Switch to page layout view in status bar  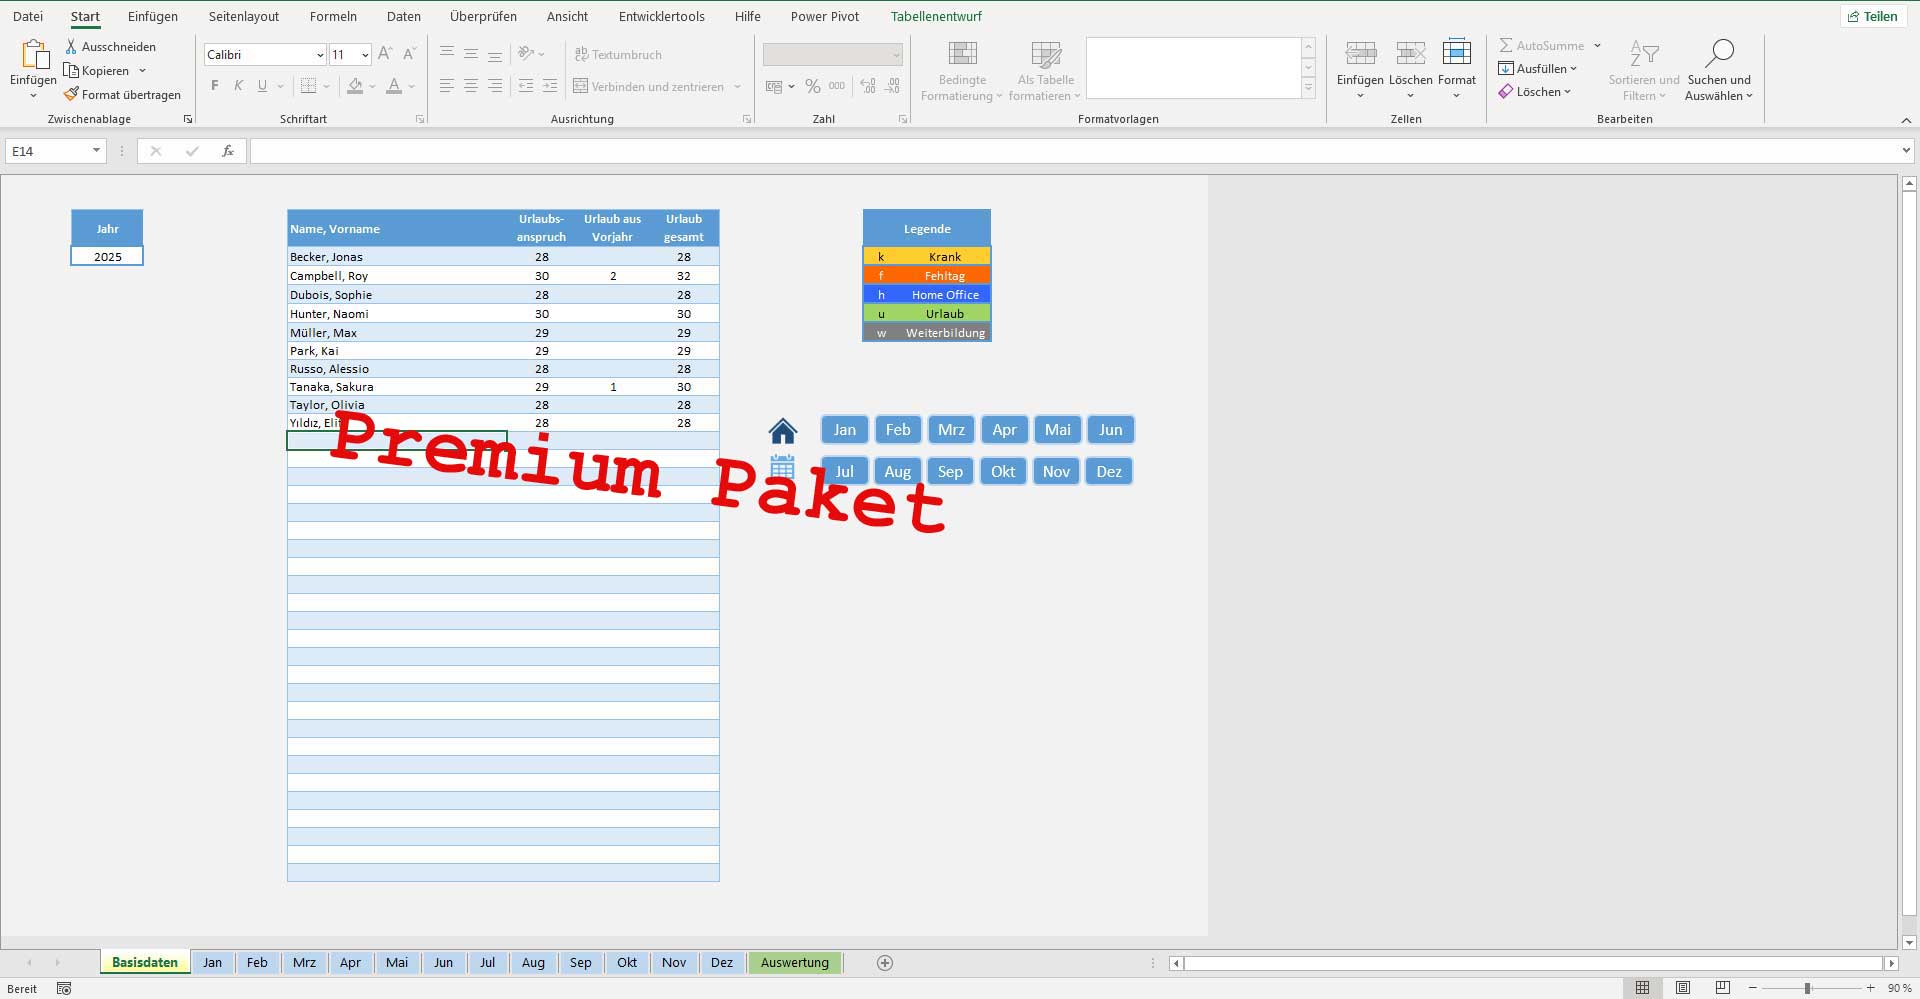(1683, 988)
